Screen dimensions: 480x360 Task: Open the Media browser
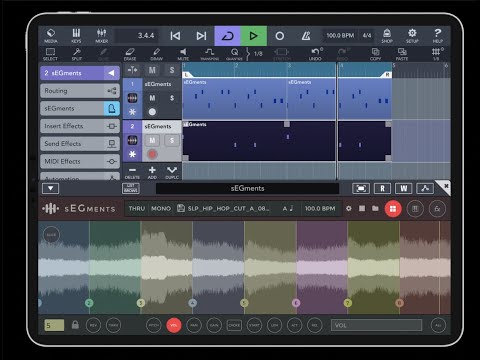coord(51,36)
